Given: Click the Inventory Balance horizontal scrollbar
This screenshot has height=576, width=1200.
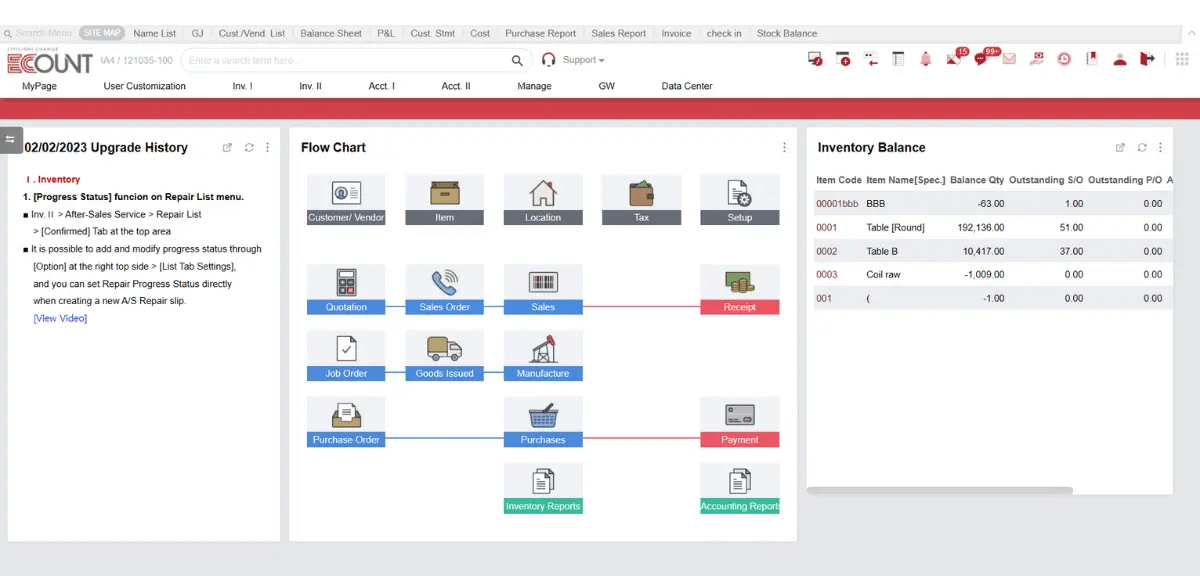Looking at the screenshot, I should coord(939,491).
